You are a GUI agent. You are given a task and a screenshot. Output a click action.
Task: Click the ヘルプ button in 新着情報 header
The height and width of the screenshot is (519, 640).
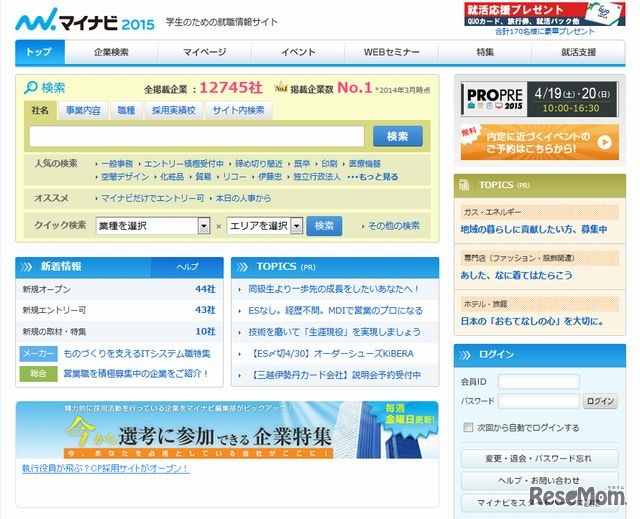[187, 267]
